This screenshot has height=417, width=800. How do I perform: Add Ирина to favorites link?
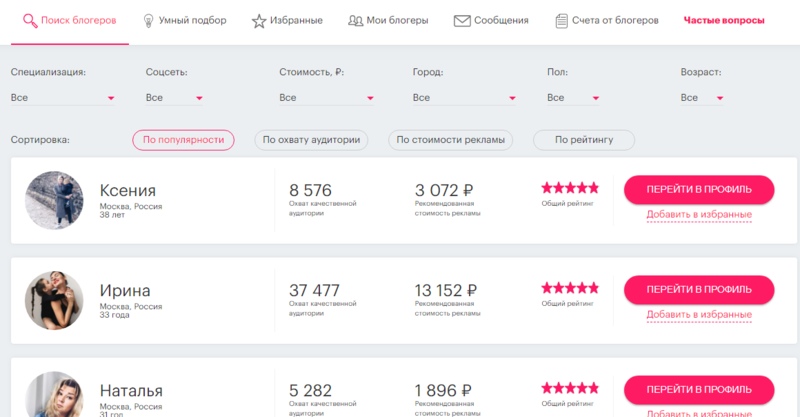coord(699,315)
